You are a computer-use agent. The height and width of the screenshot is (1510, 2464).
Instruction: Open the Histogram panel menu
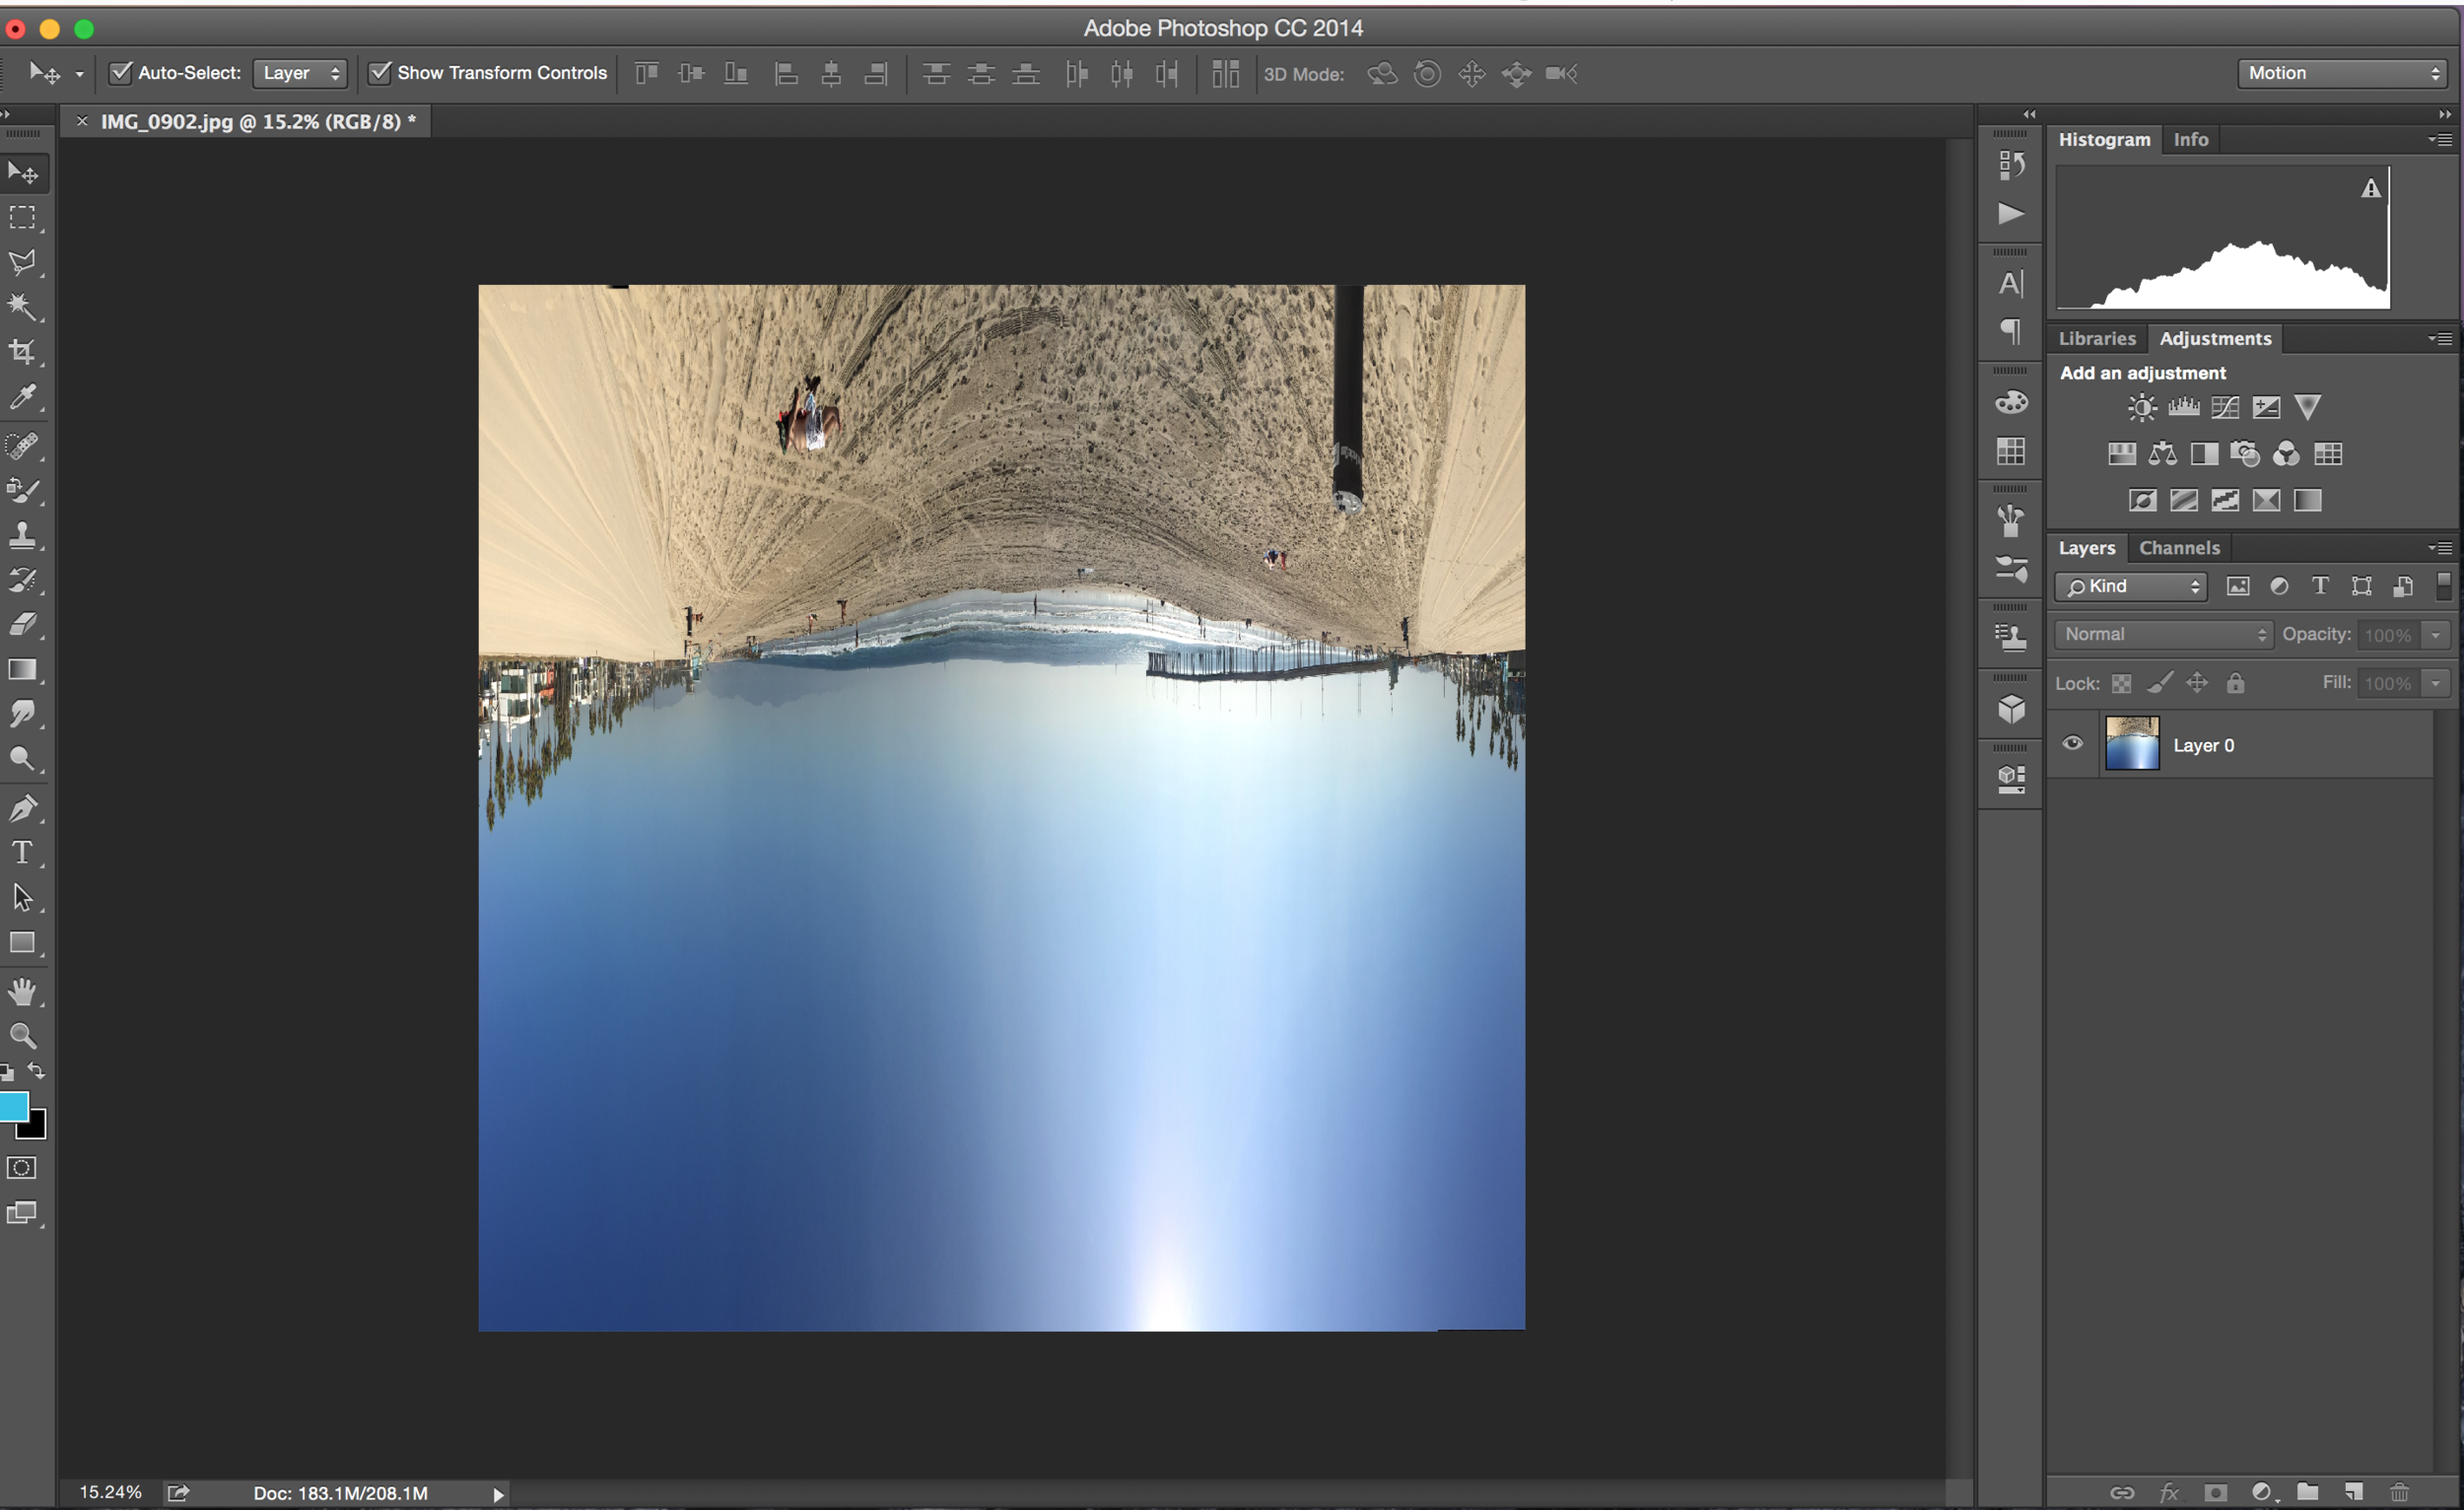pyautogui.click(x=2440, y=140)
